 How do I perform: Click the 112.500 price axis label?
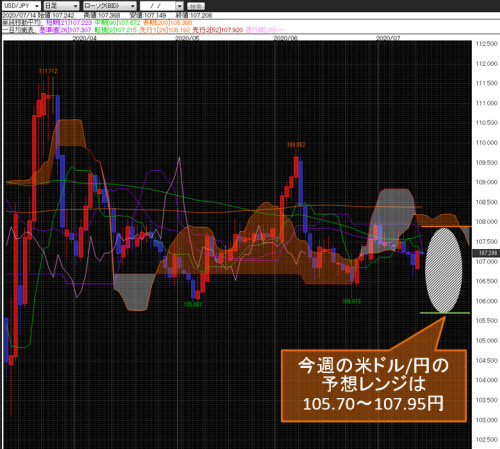(x=486, y=44)
